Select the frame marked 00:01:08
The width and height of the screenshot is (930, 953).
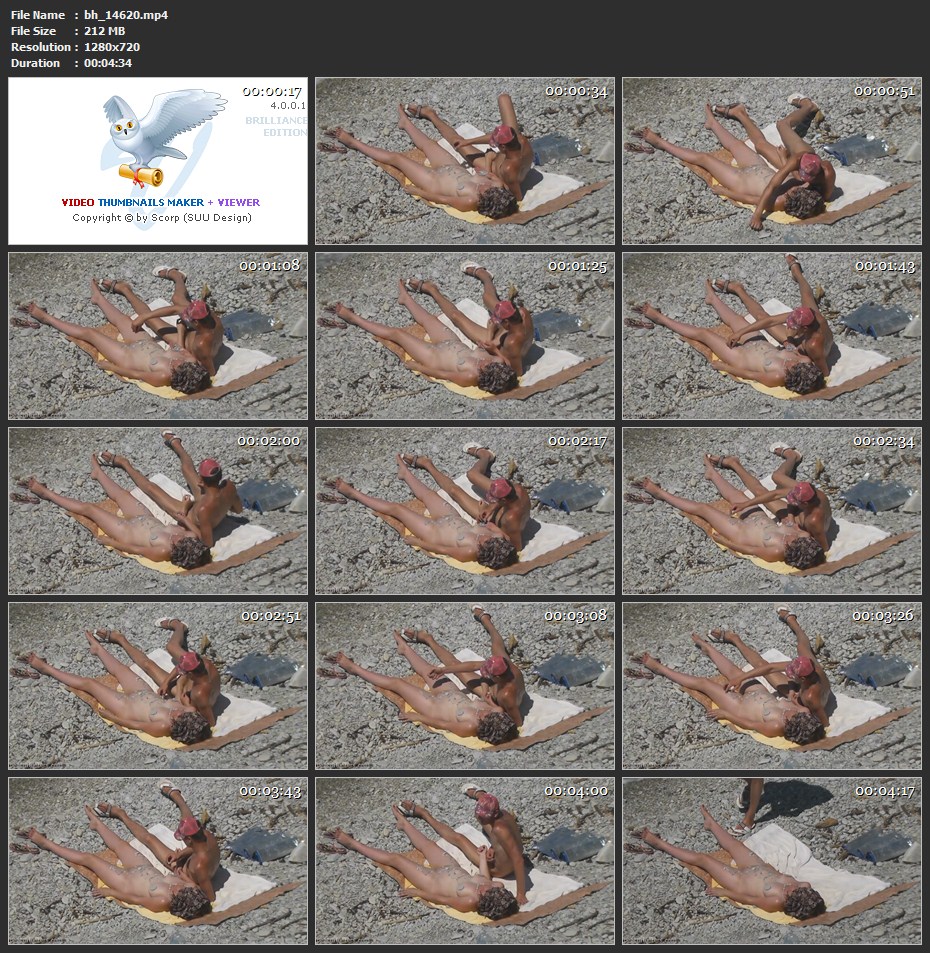pyautogui.click(x=158, y=336)
